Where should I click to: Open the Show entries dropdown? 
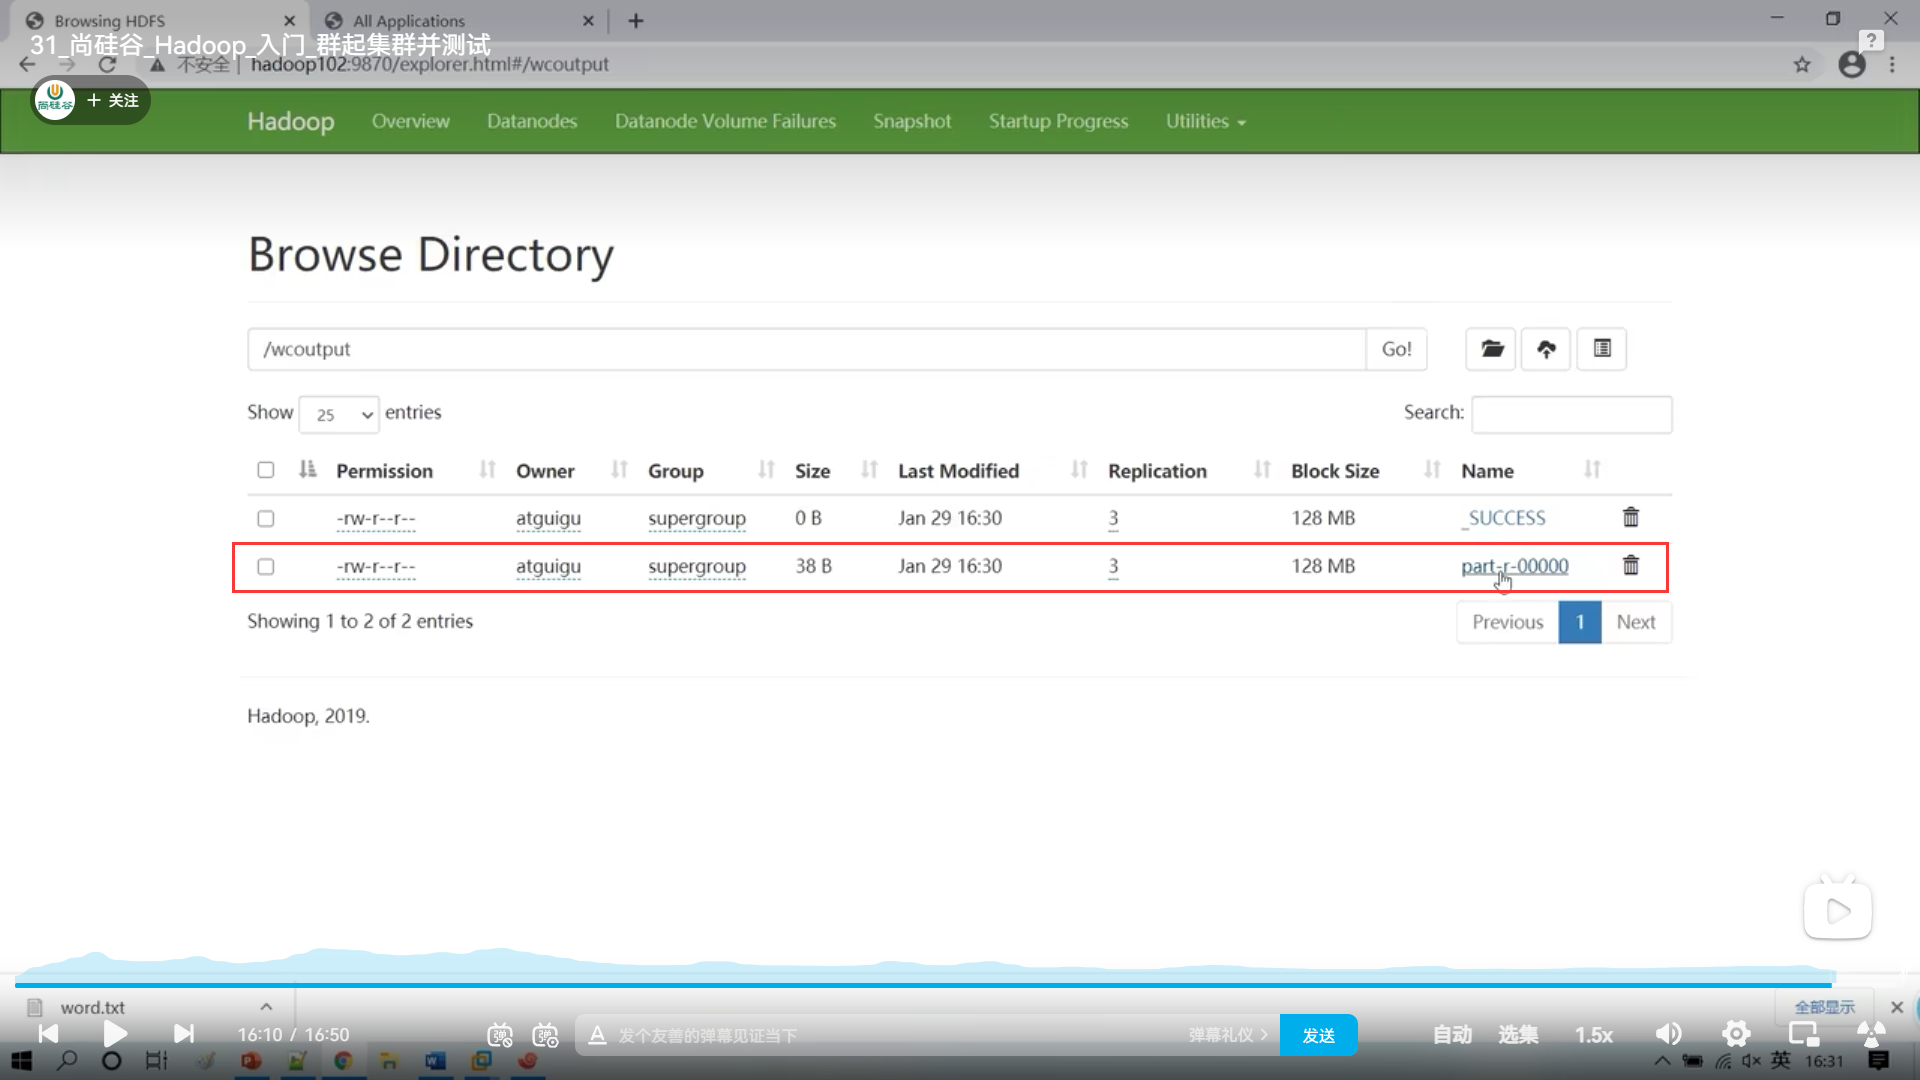coord(339,414)
